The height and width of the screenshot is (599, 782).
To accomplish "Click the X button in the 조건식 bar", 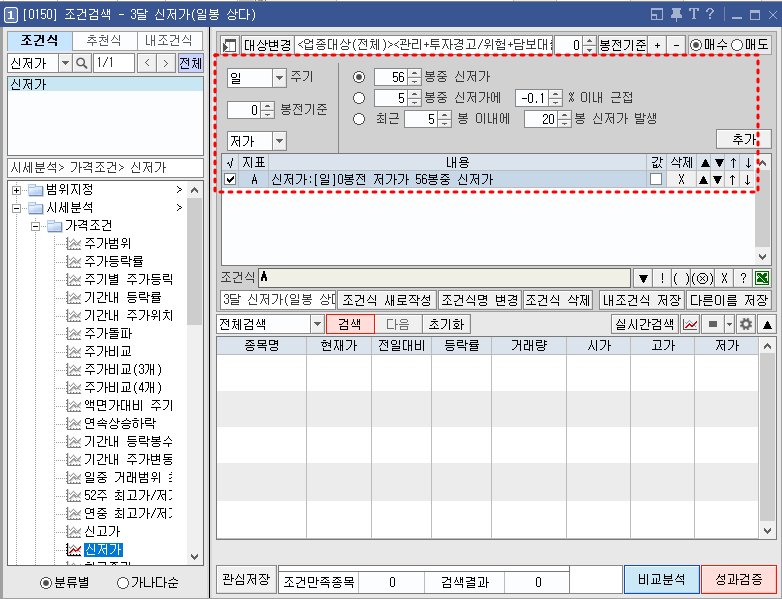I will [724, 278].
